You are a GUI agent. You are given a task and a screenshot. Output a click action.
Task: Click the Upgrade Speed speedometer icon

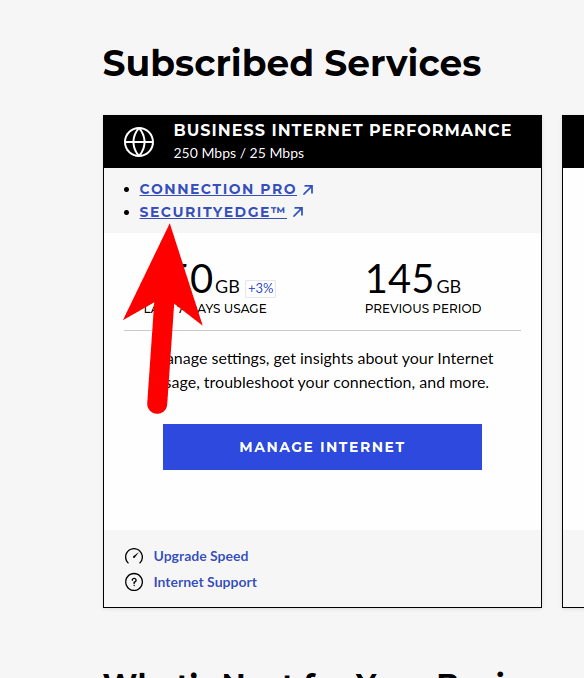(x=134, y=556)
